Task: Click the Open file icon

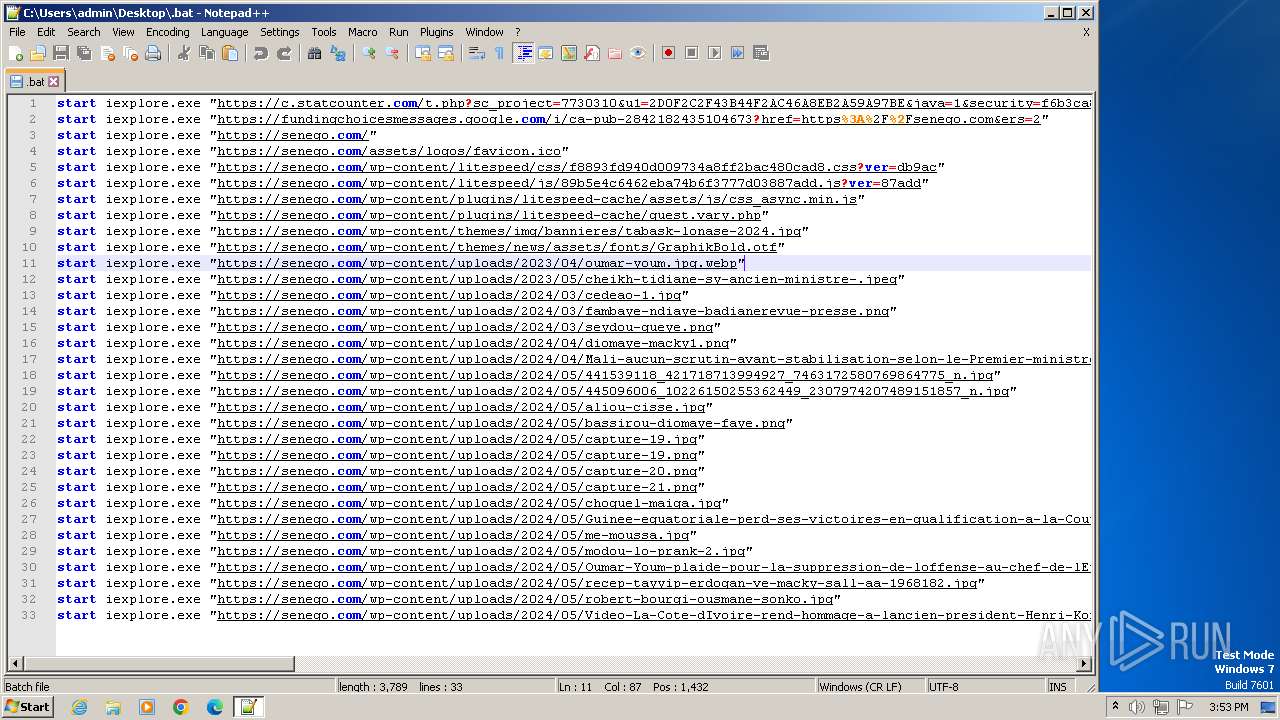Action: click(x=38, y=53)
